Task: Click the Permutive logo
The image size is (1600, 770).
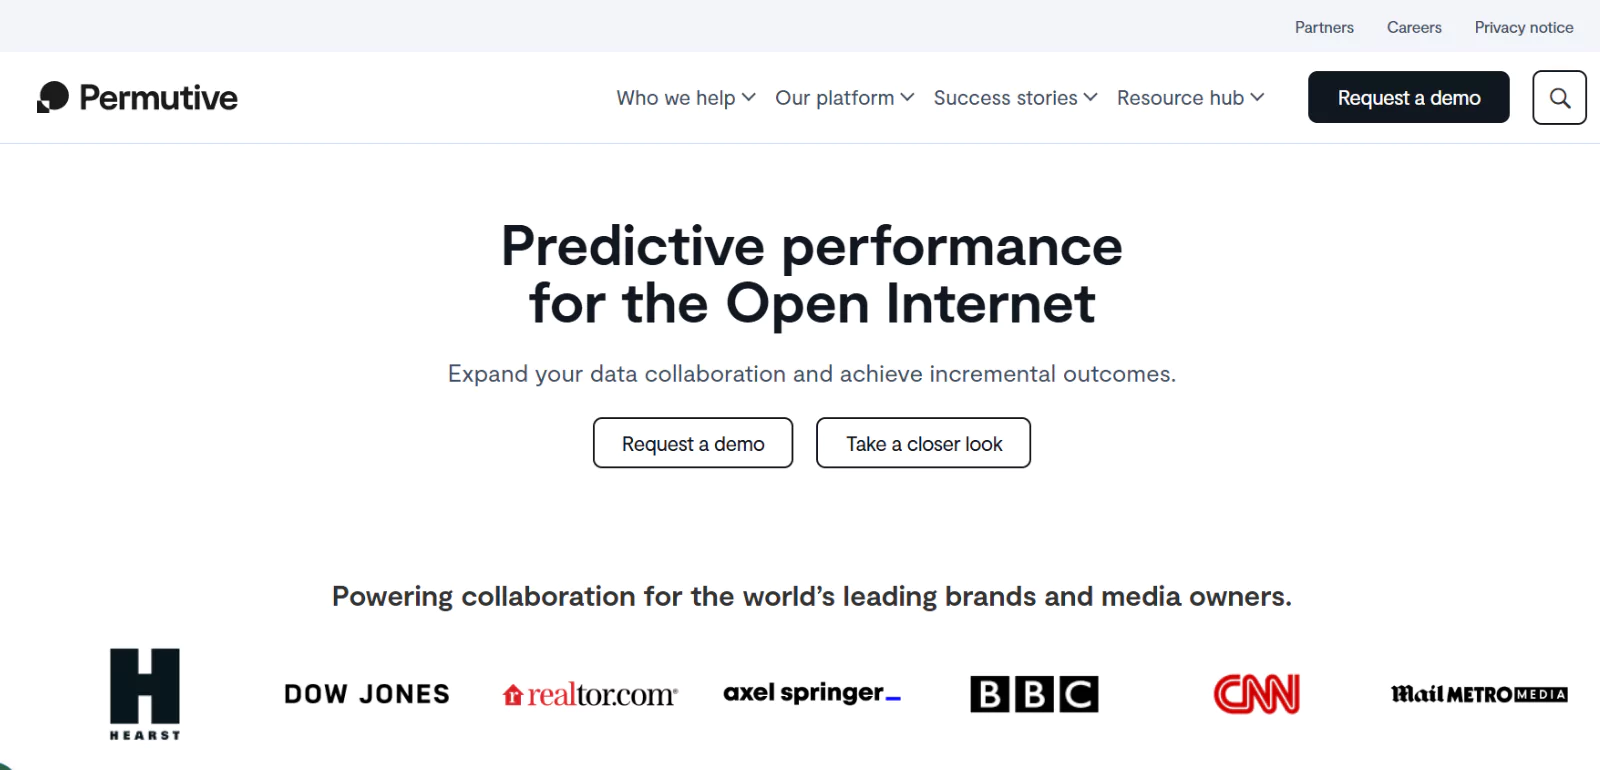Action: [137, 97]
